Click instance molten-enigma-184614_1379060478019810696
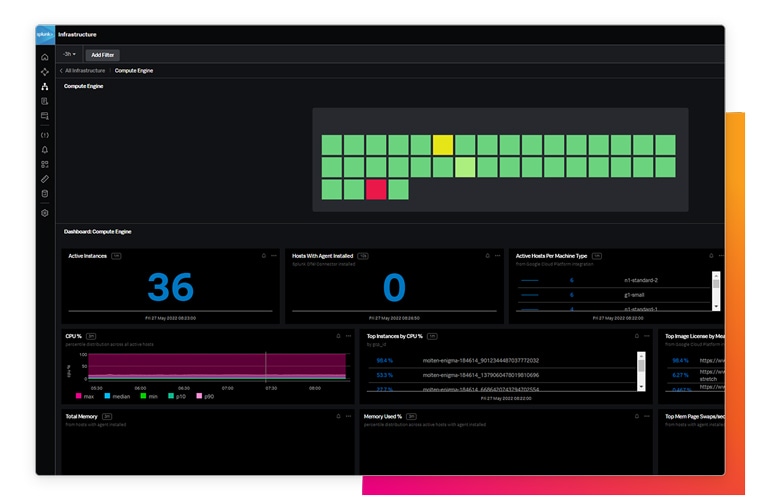This screenshot has height=500, width=760. click(480, 375)
